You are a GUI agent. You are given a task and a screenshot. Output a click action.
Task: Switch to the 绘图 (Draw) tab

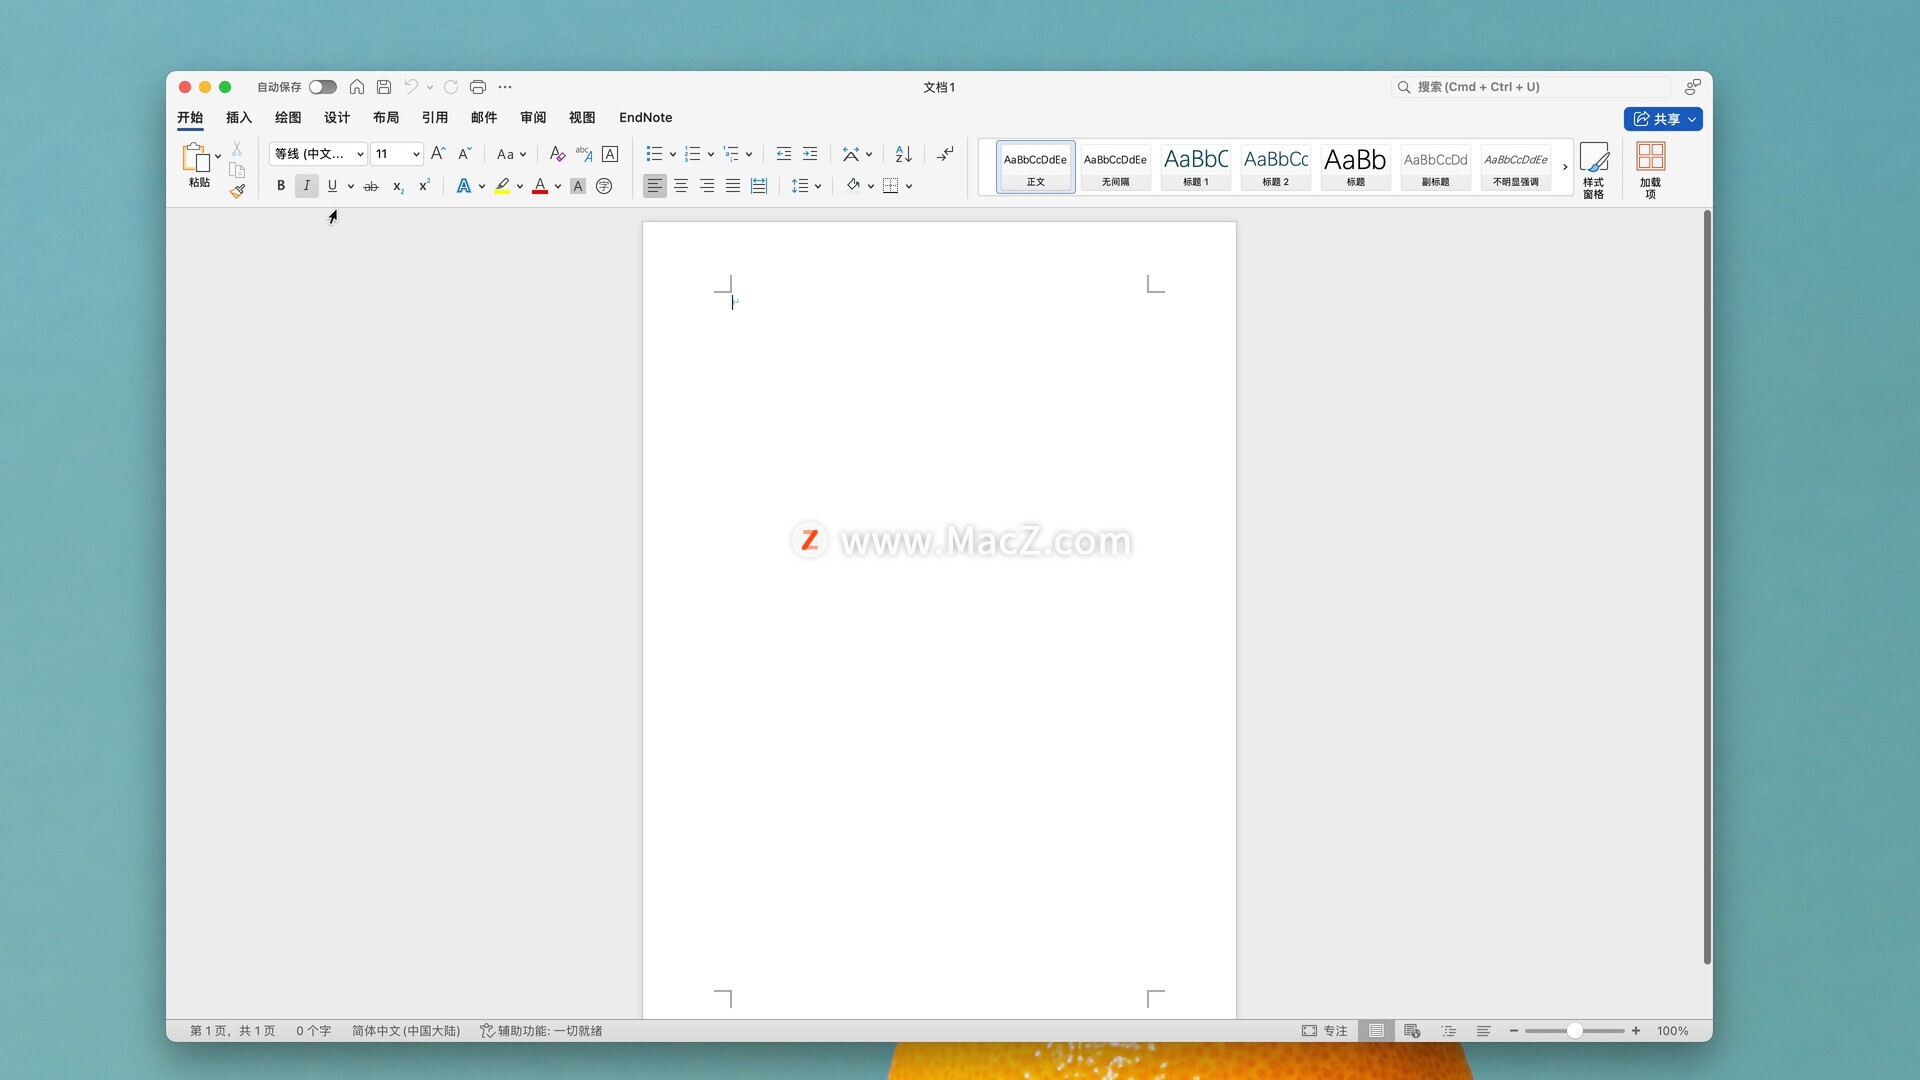pos(288,117)
